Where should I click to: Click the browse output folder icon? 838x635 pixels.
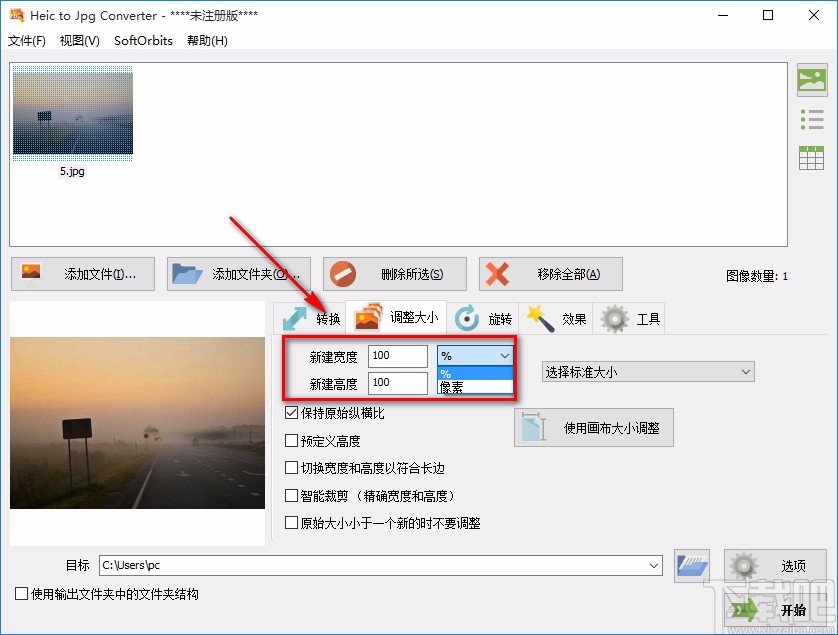pos(691,565)
